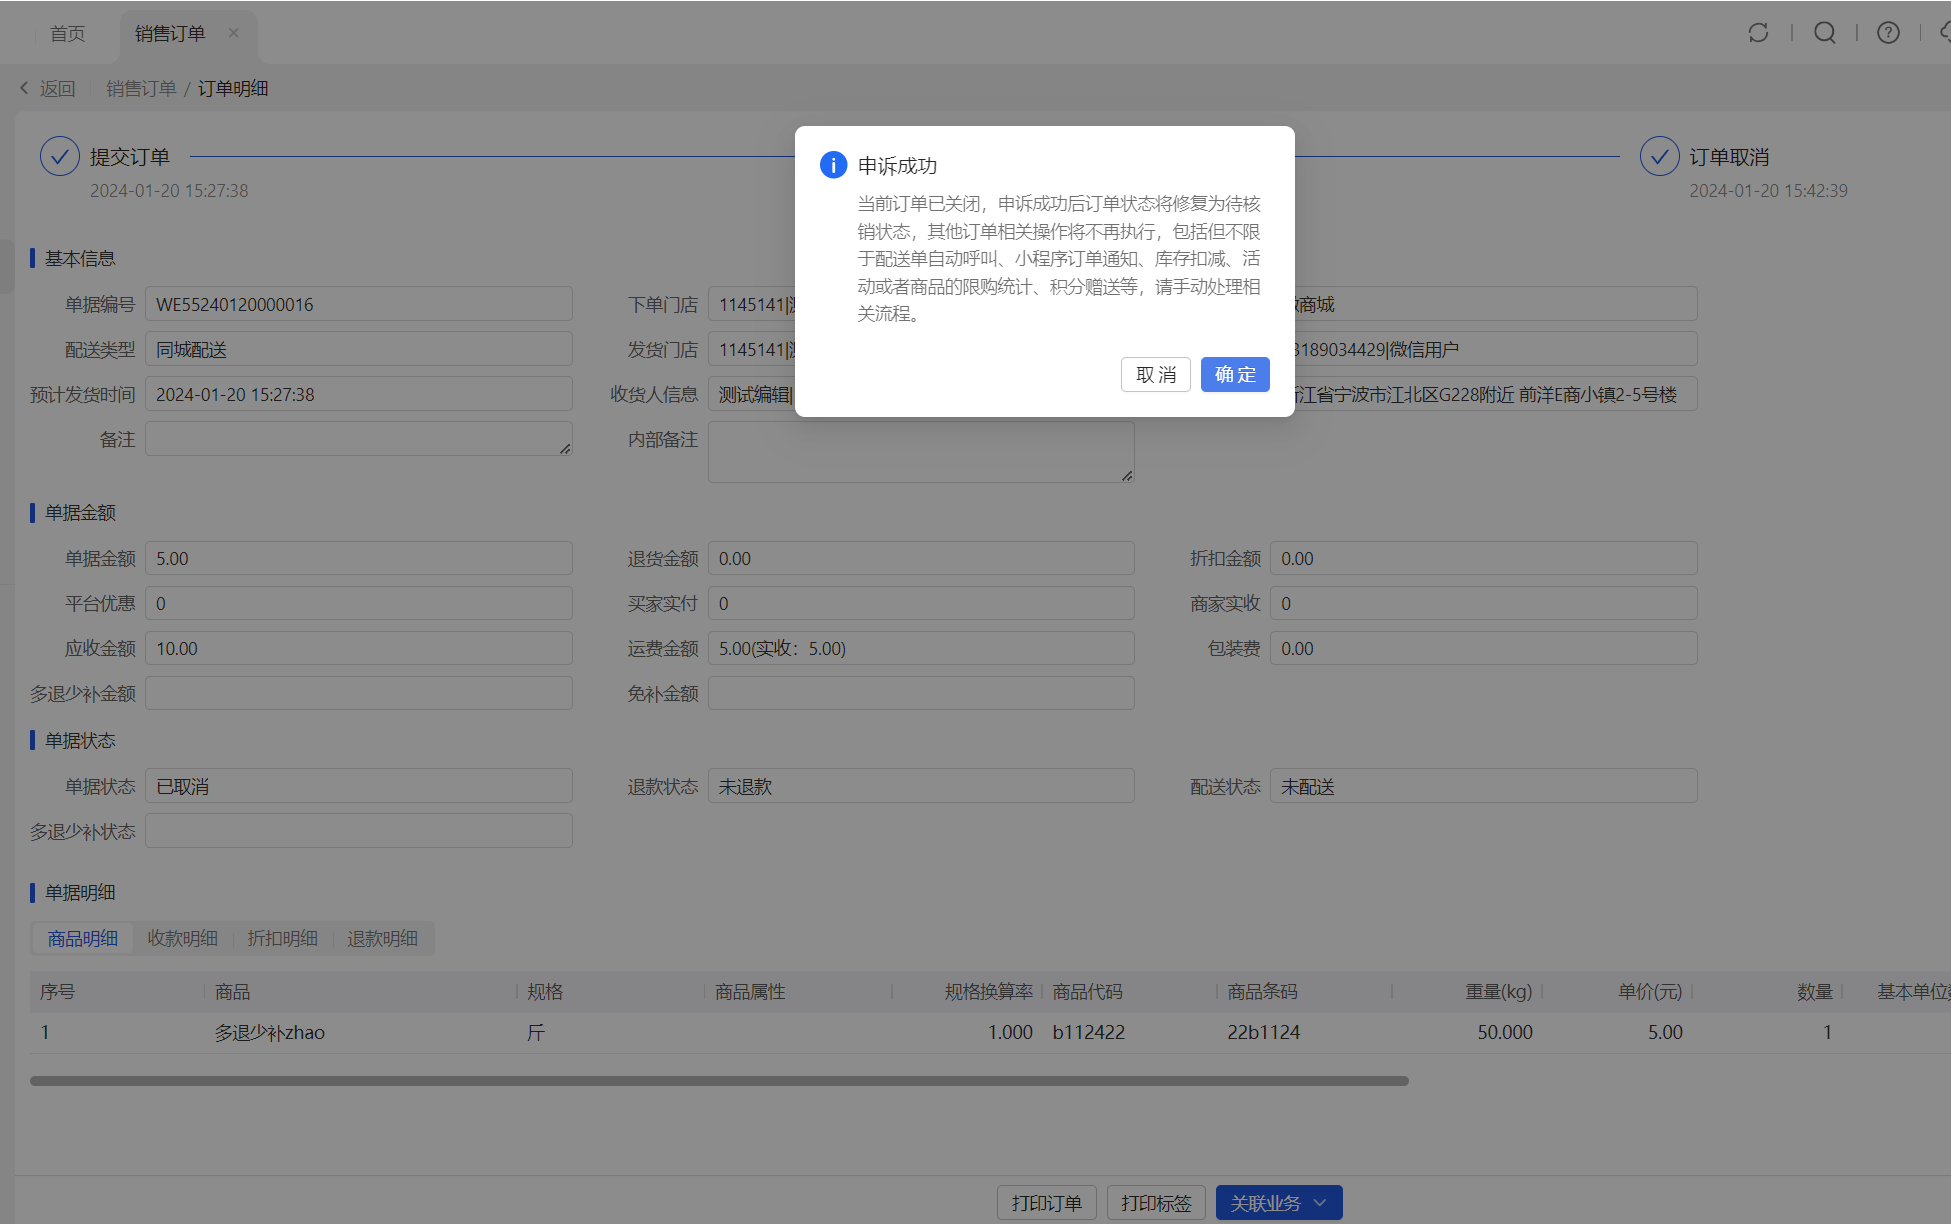The width and height of the screenshot is (1951, 1224).
Task: Click the 预计发货时间 field
Action: [359, 394]
